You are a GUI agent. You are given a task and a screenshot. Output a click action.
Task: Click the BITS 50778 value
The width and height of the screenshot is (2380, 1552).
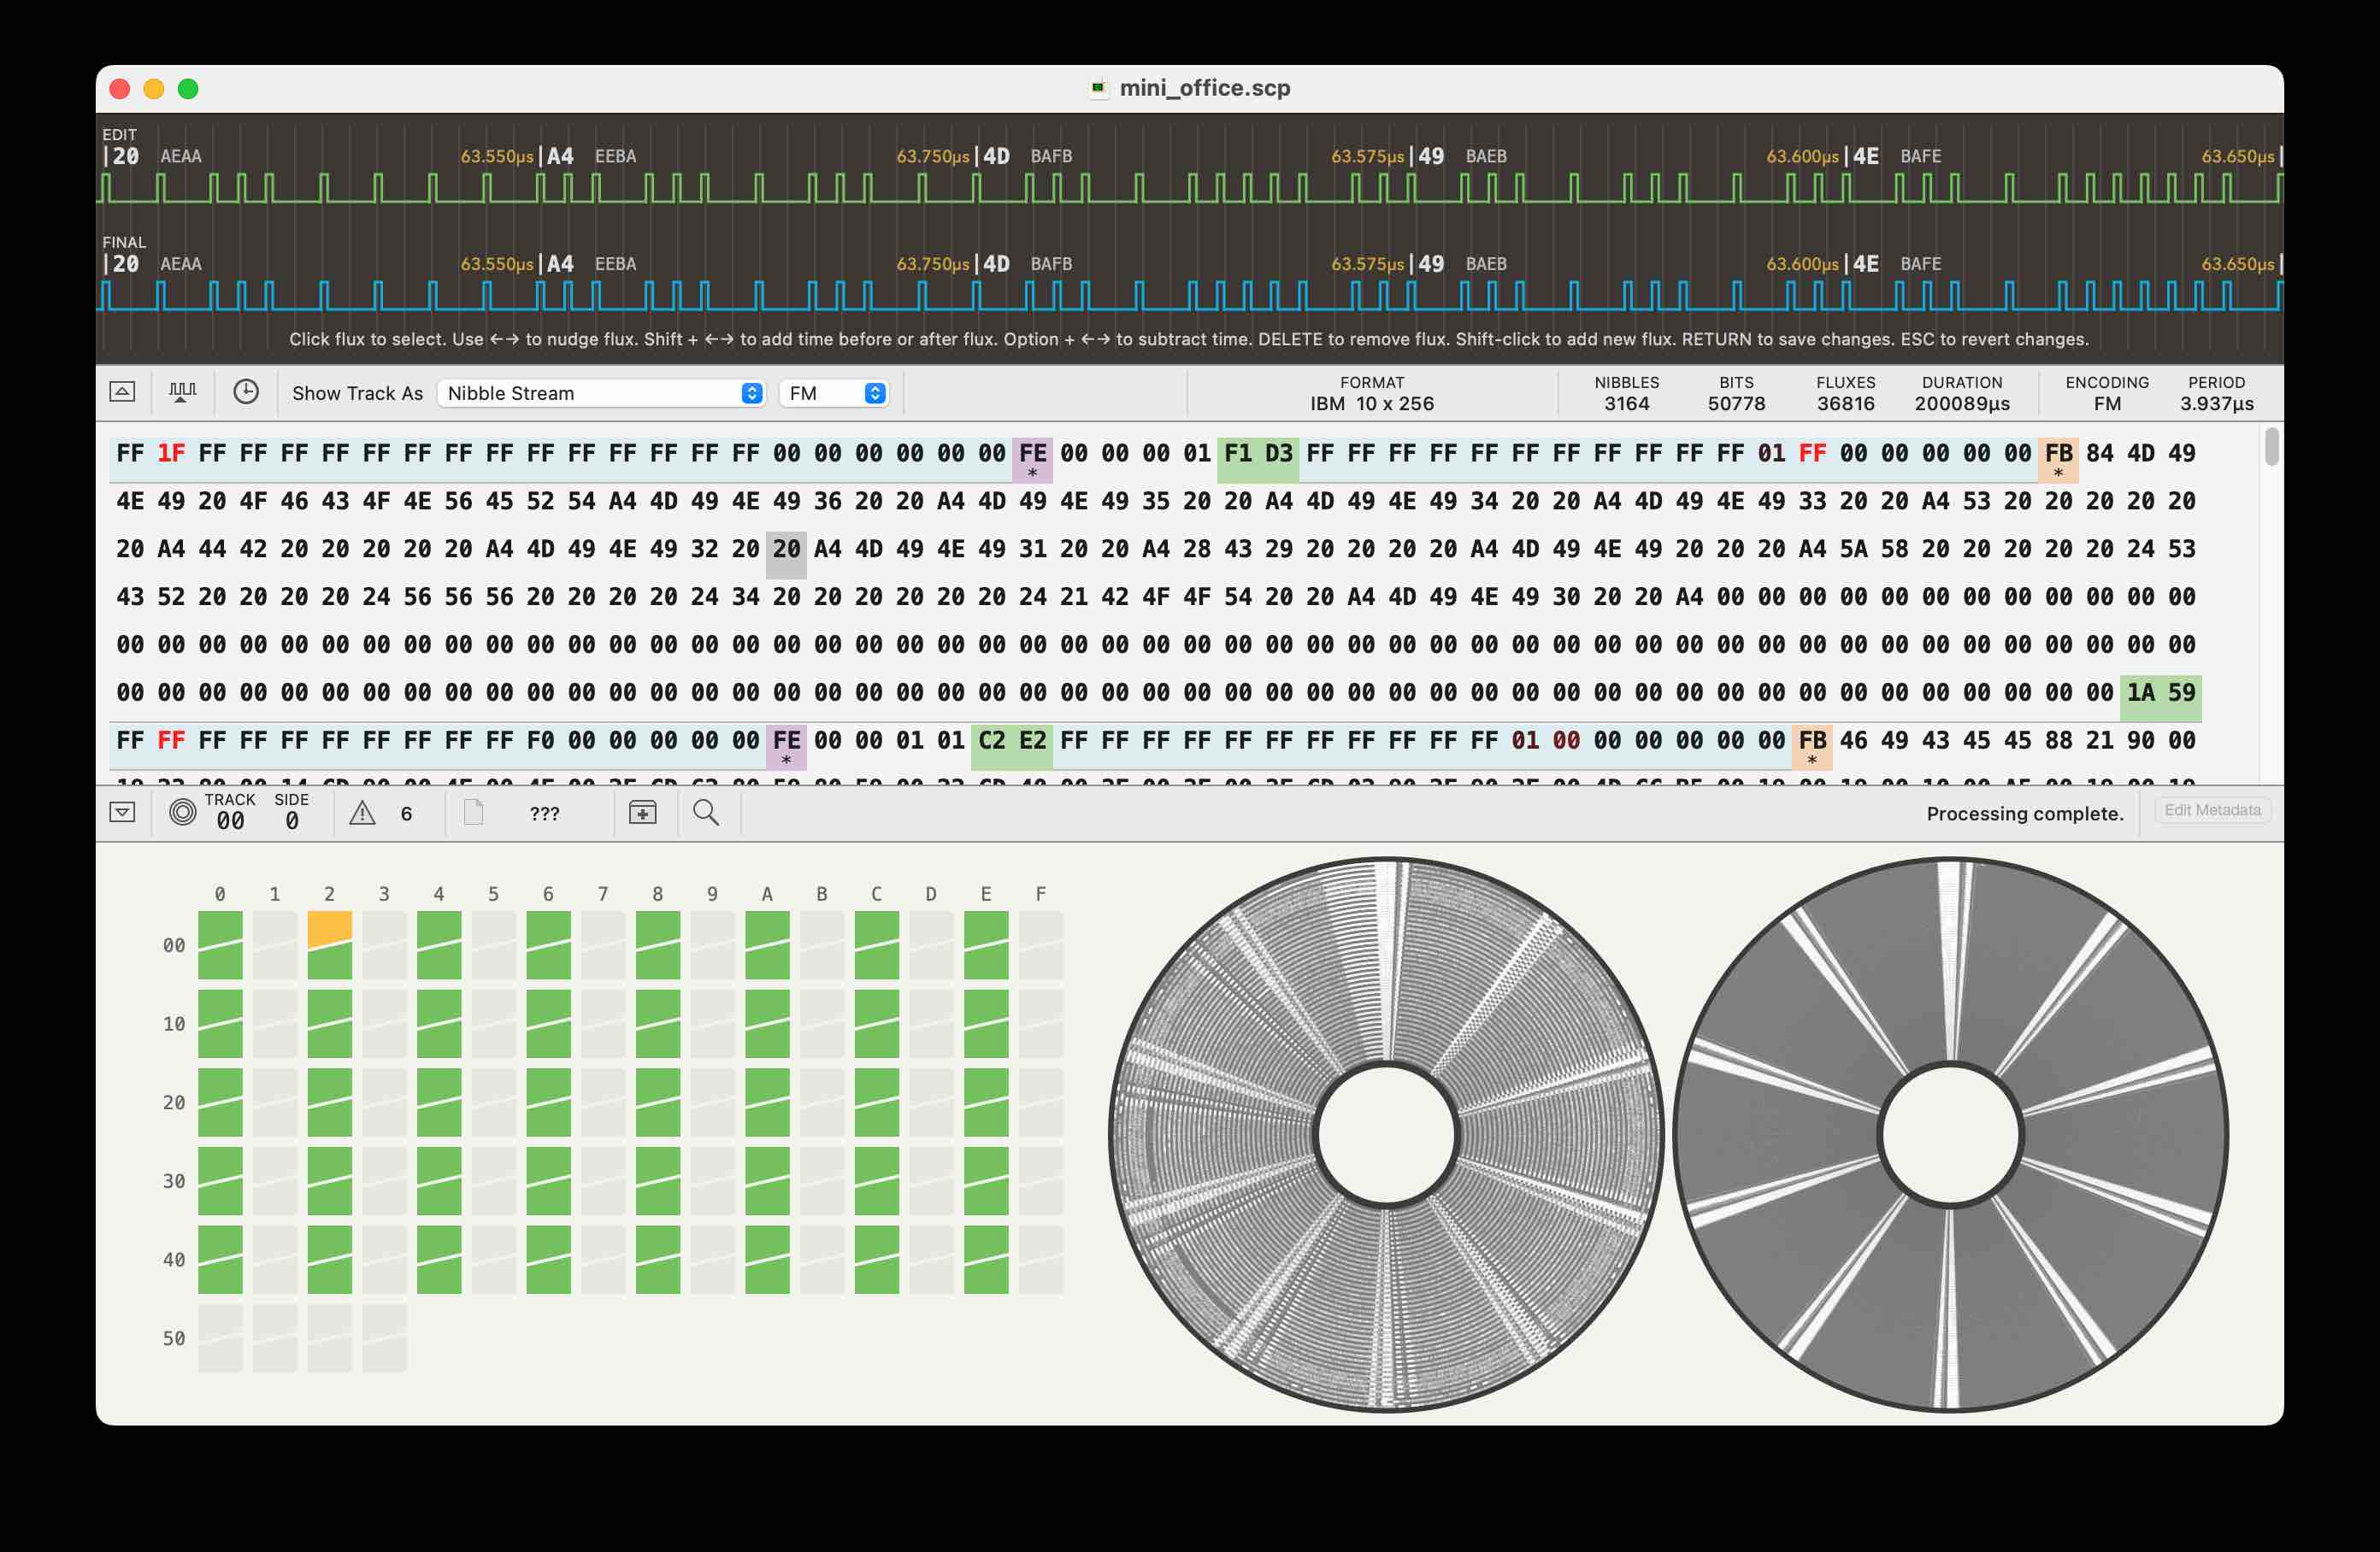pos(1736,403)
